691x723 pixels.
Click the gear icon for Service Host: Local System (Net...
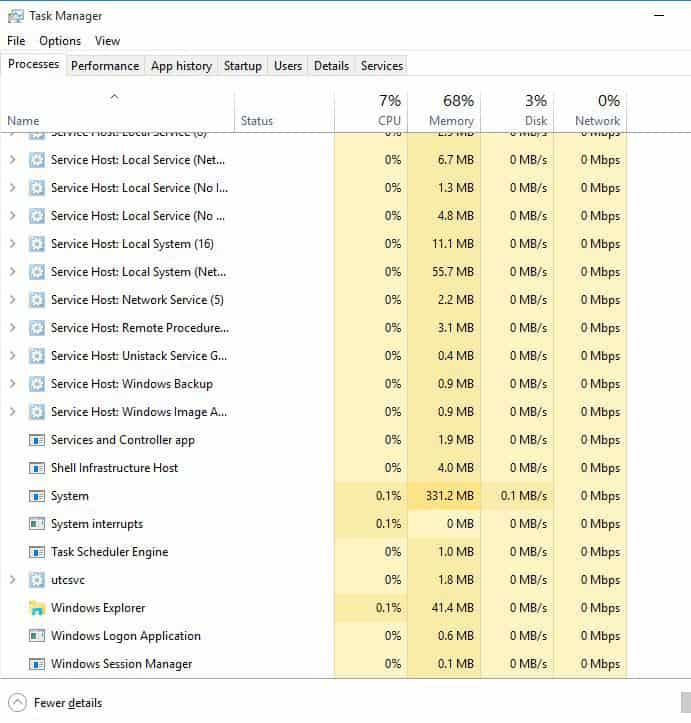tap(36, 272)
